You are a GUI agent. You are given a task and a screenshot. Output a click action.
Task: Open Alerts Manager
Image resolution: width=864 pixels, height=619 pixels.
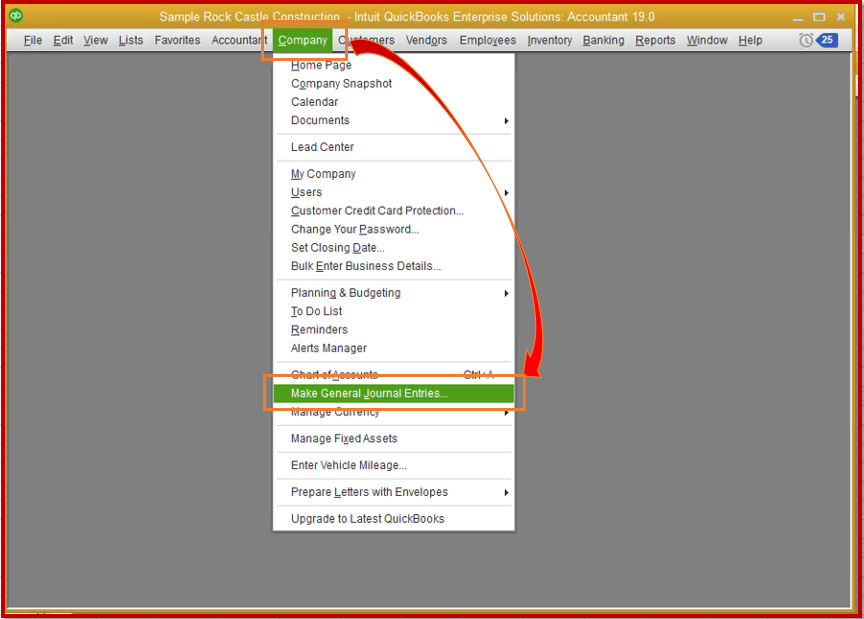pos(394,348)
